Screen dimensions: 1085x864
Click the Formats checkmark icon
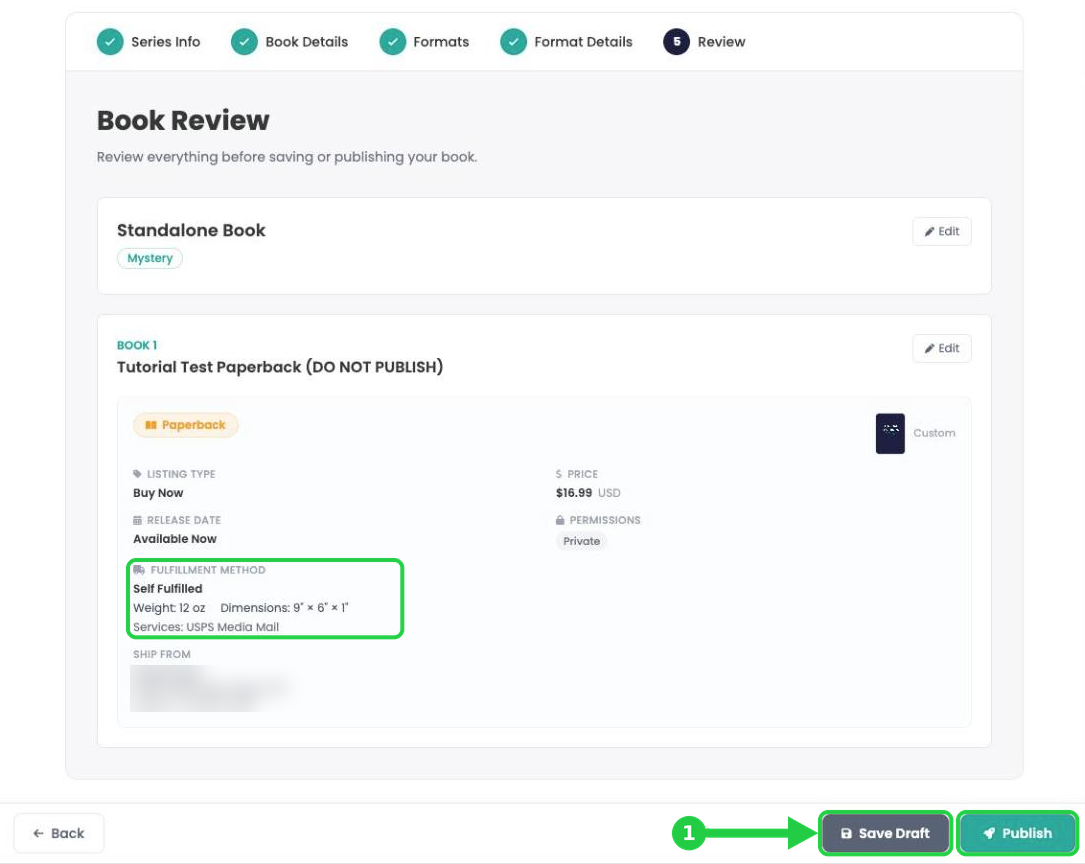coord(392,42)
